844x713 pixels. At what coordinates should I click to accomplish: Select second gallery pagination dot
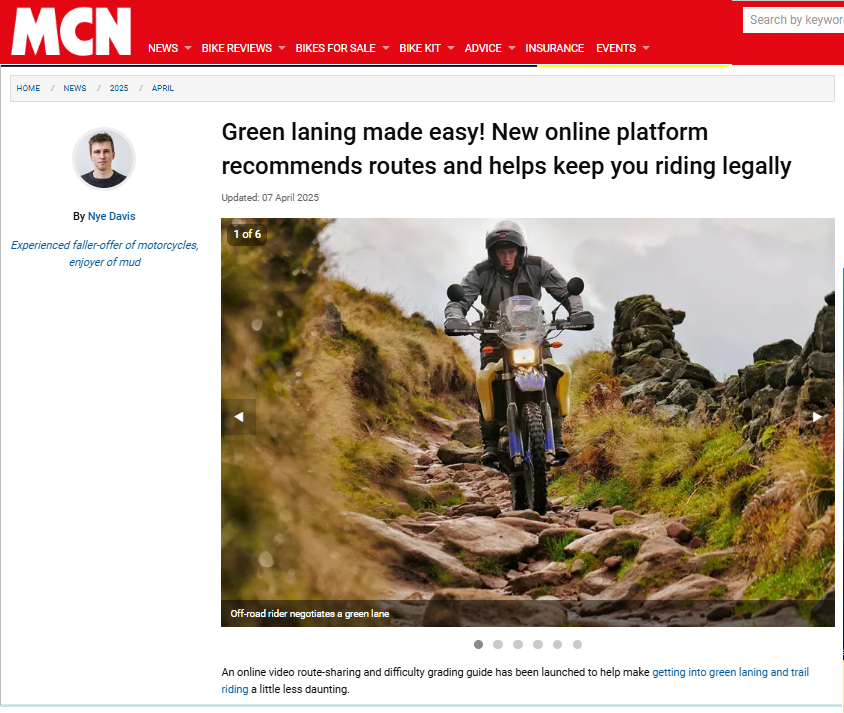point(498,644)
